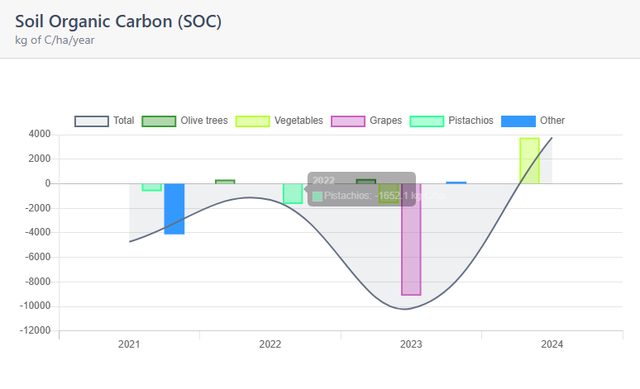Click the 2023 x-axis label

411,344
